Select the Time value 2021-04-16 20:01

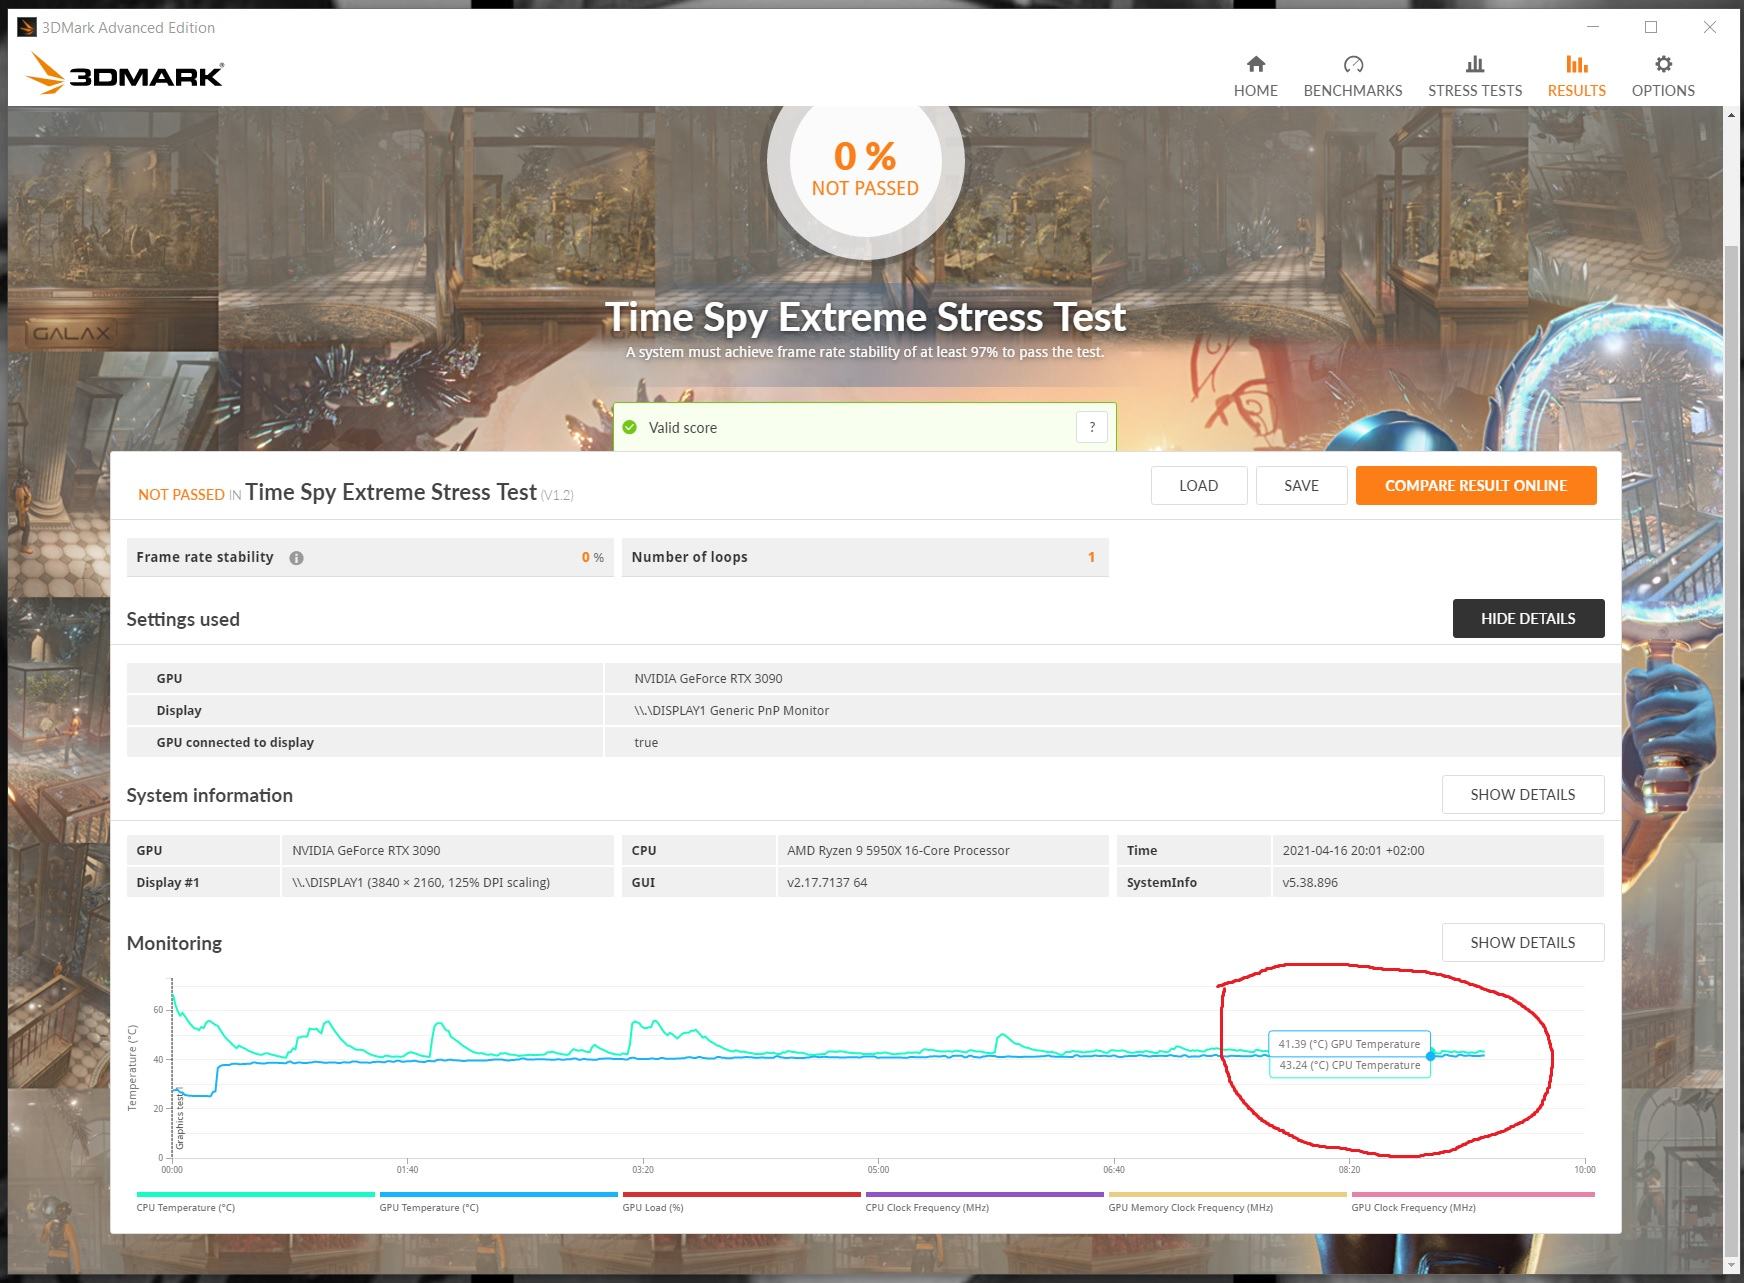[x=1353, y=850]
